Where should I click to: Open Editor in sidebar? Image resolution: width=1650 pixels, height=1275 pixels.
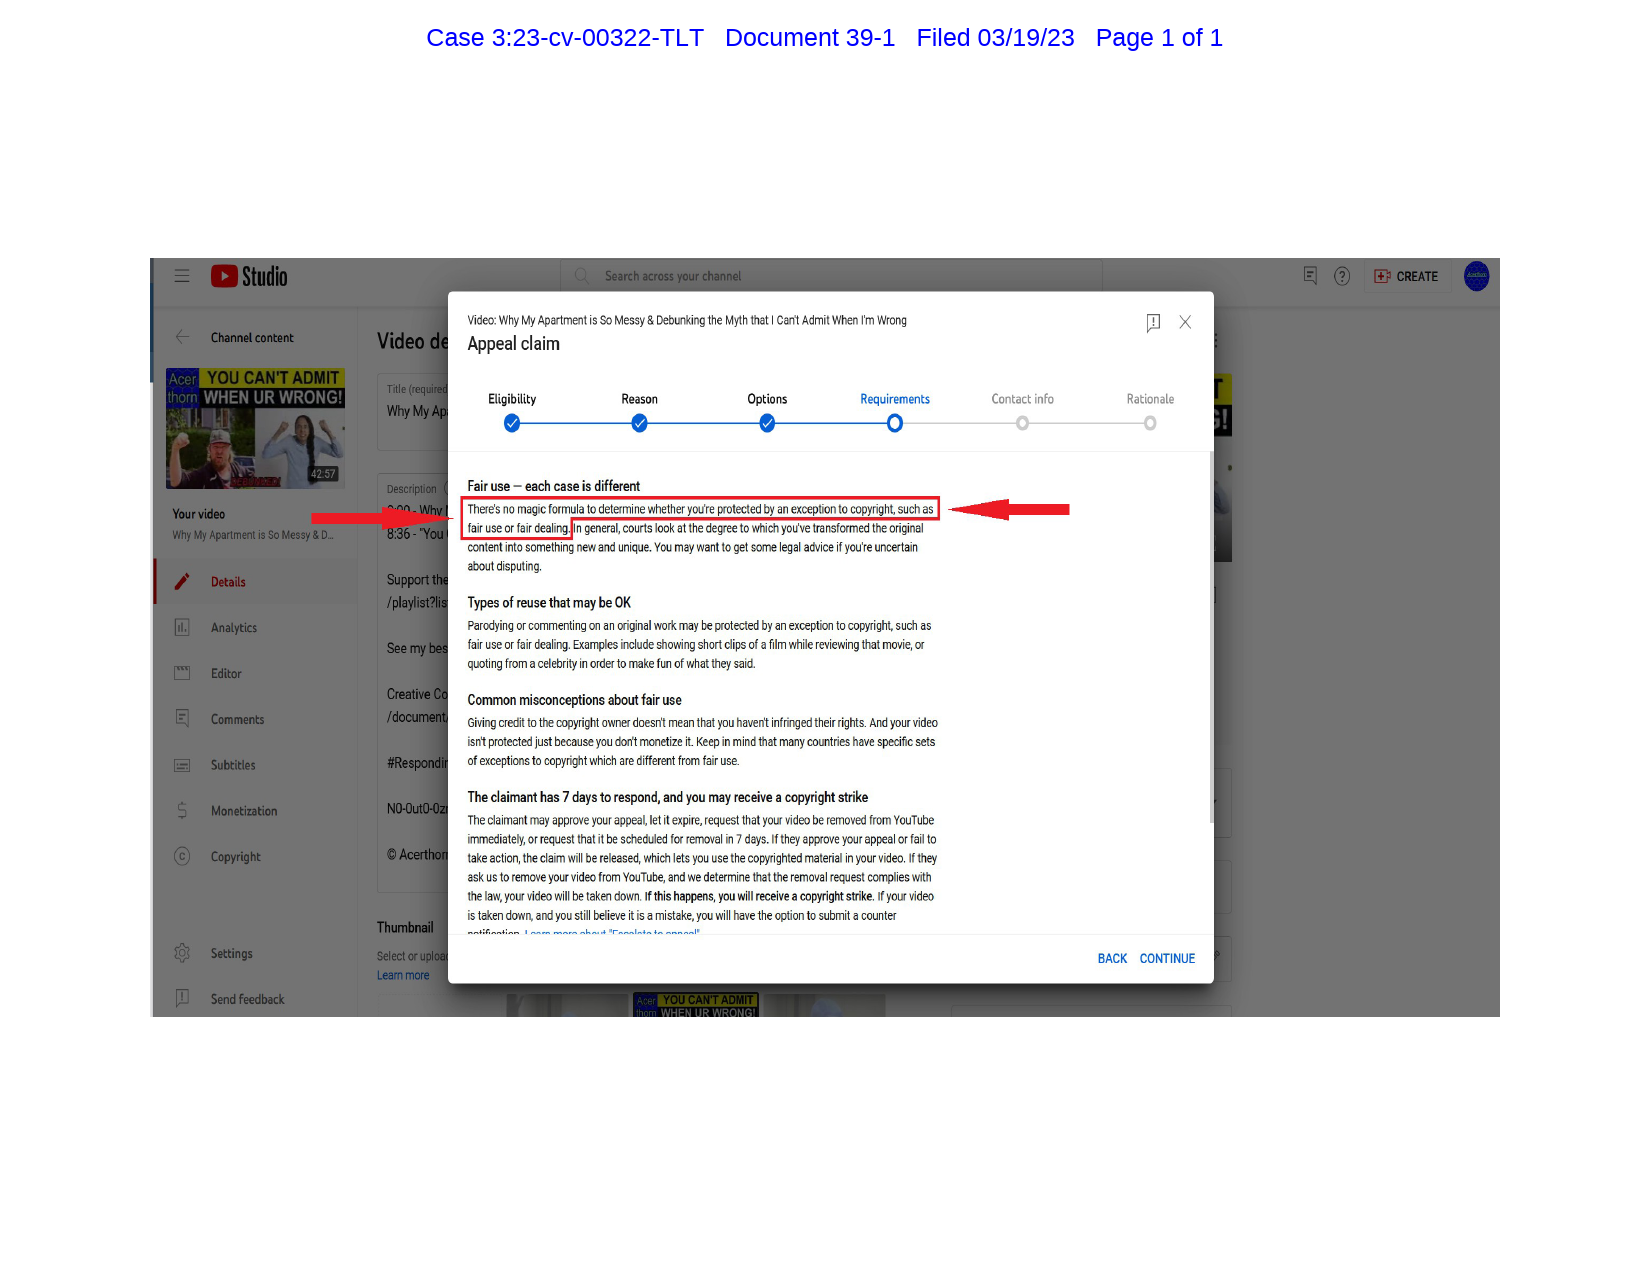(x=256, y=673)
